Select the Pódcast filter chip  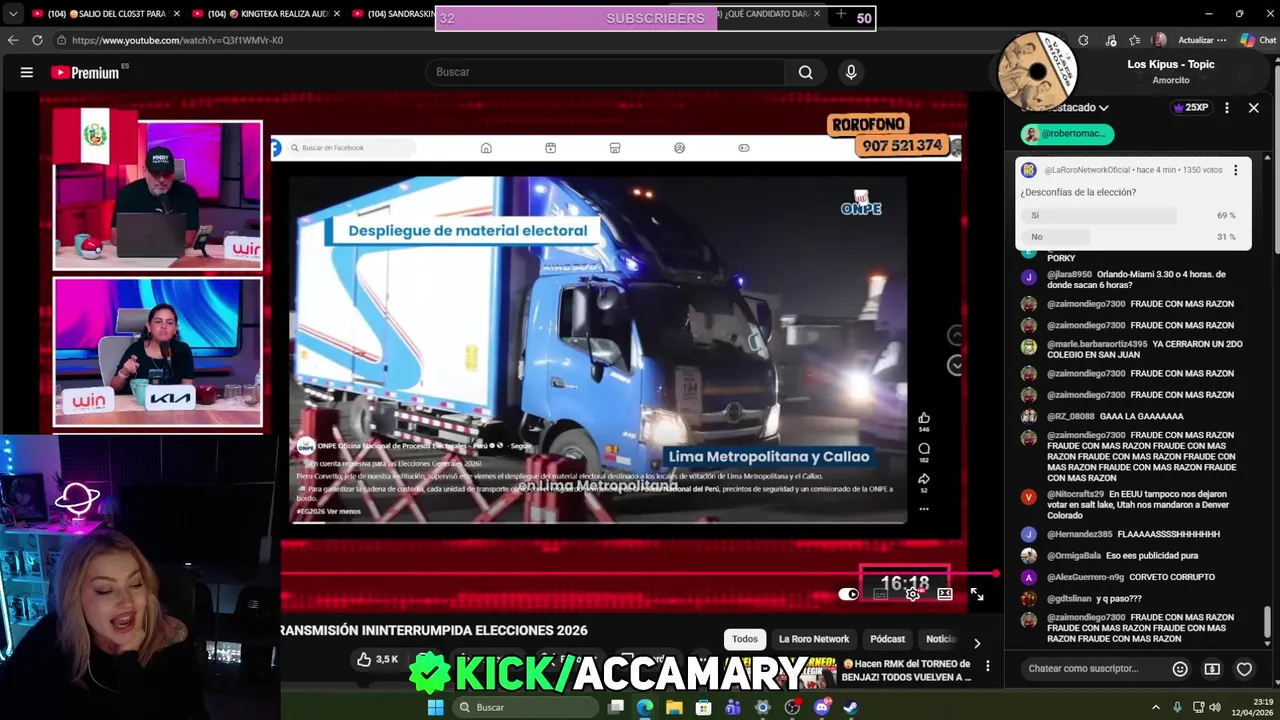(887, 639)
